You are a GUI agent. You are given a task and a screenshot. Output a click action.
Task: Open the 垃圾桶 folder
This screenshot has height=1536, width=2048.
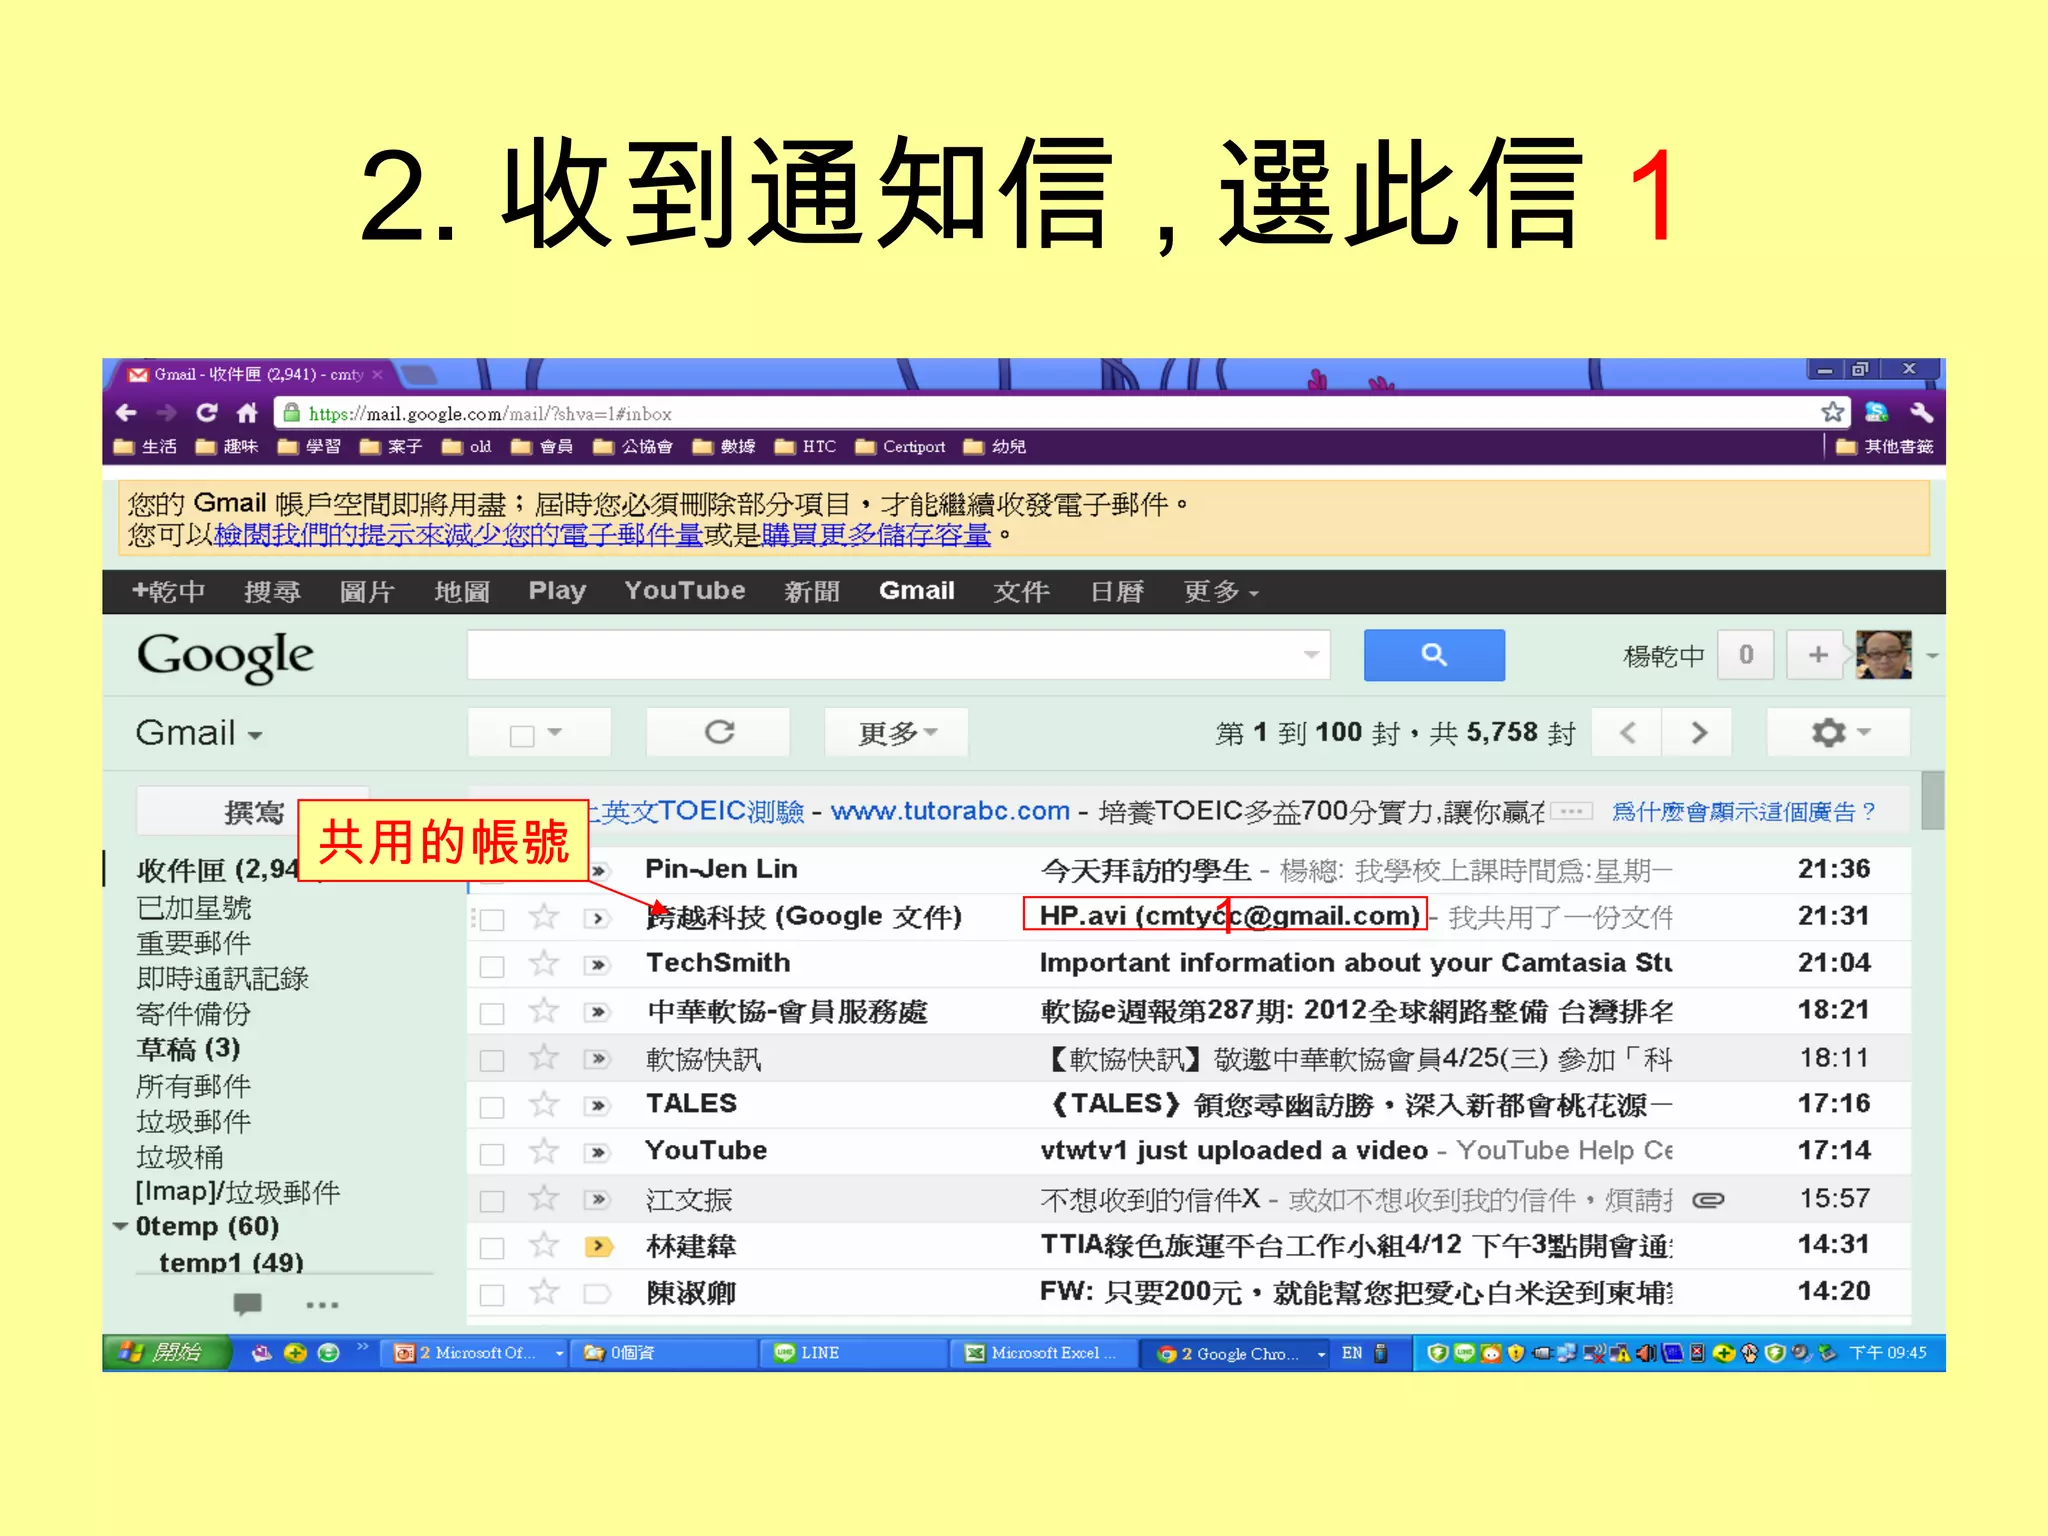[x=179, y=1157]
